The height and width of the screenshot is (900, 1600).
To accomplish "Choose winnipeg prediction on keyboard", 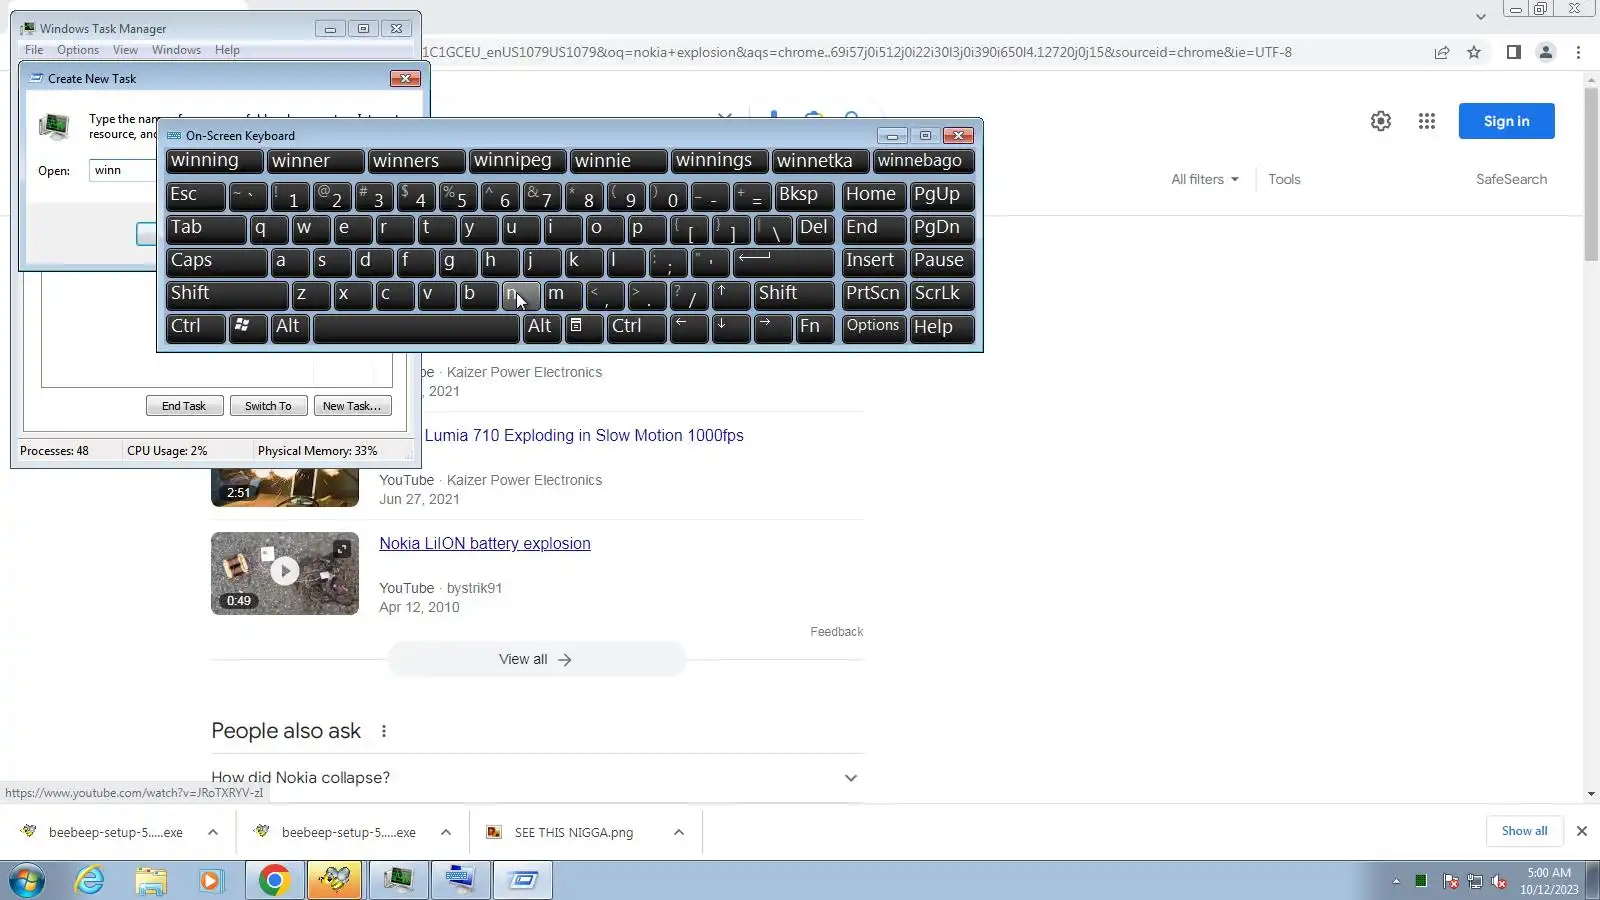I will pyautogui.click(x=518, y=161).
